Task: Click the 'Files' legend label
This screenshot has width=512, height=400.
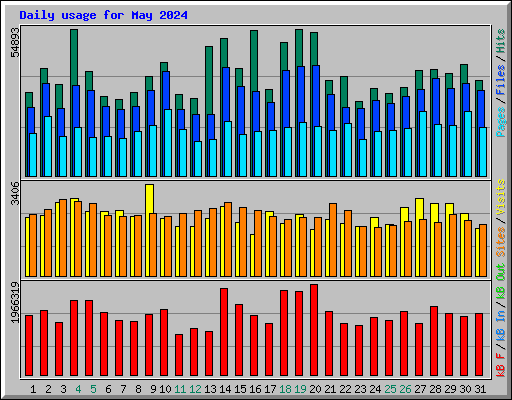Action: coord(501,80)
